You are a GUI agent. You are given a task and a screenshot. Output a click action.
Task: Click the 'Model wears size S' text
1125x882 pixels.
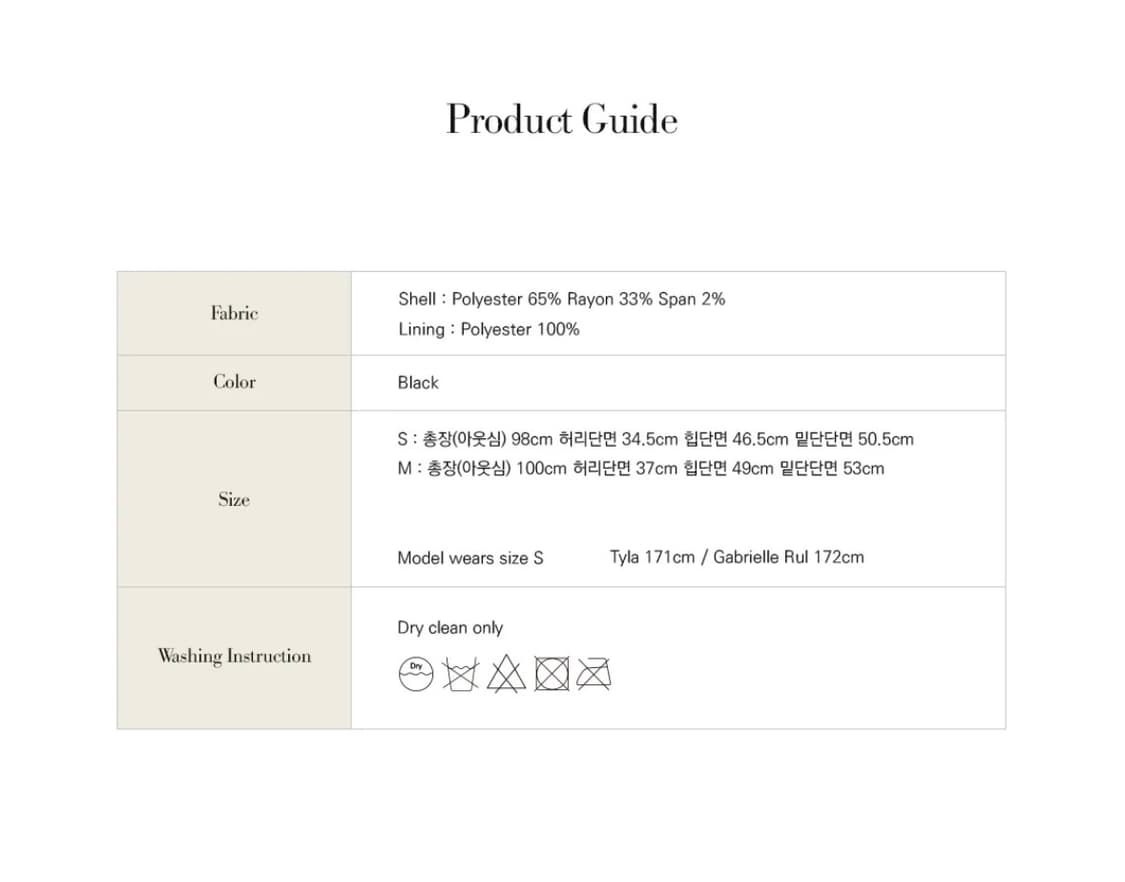pos(470,558)
